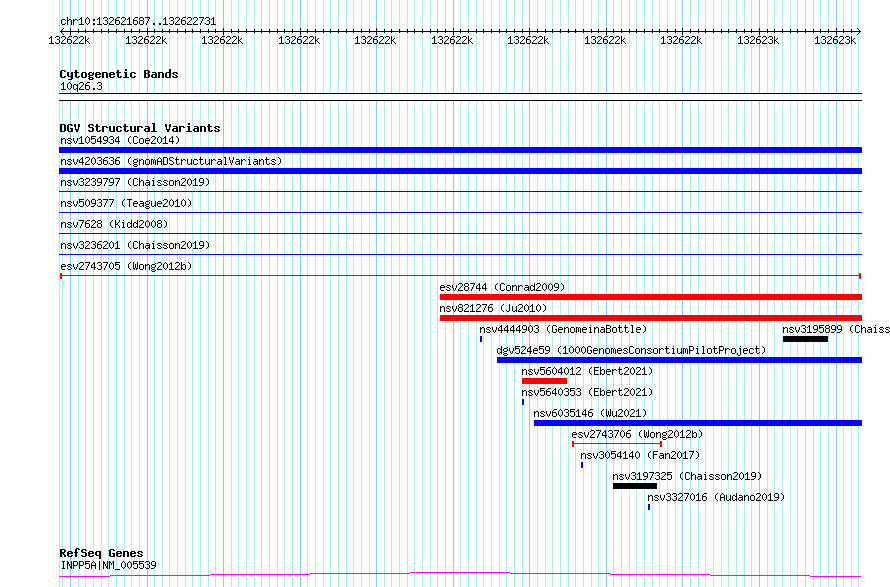Open nsv5640353 (Ebert2021) label
Screen dimensions: 890x587
[x=587, y=392]
